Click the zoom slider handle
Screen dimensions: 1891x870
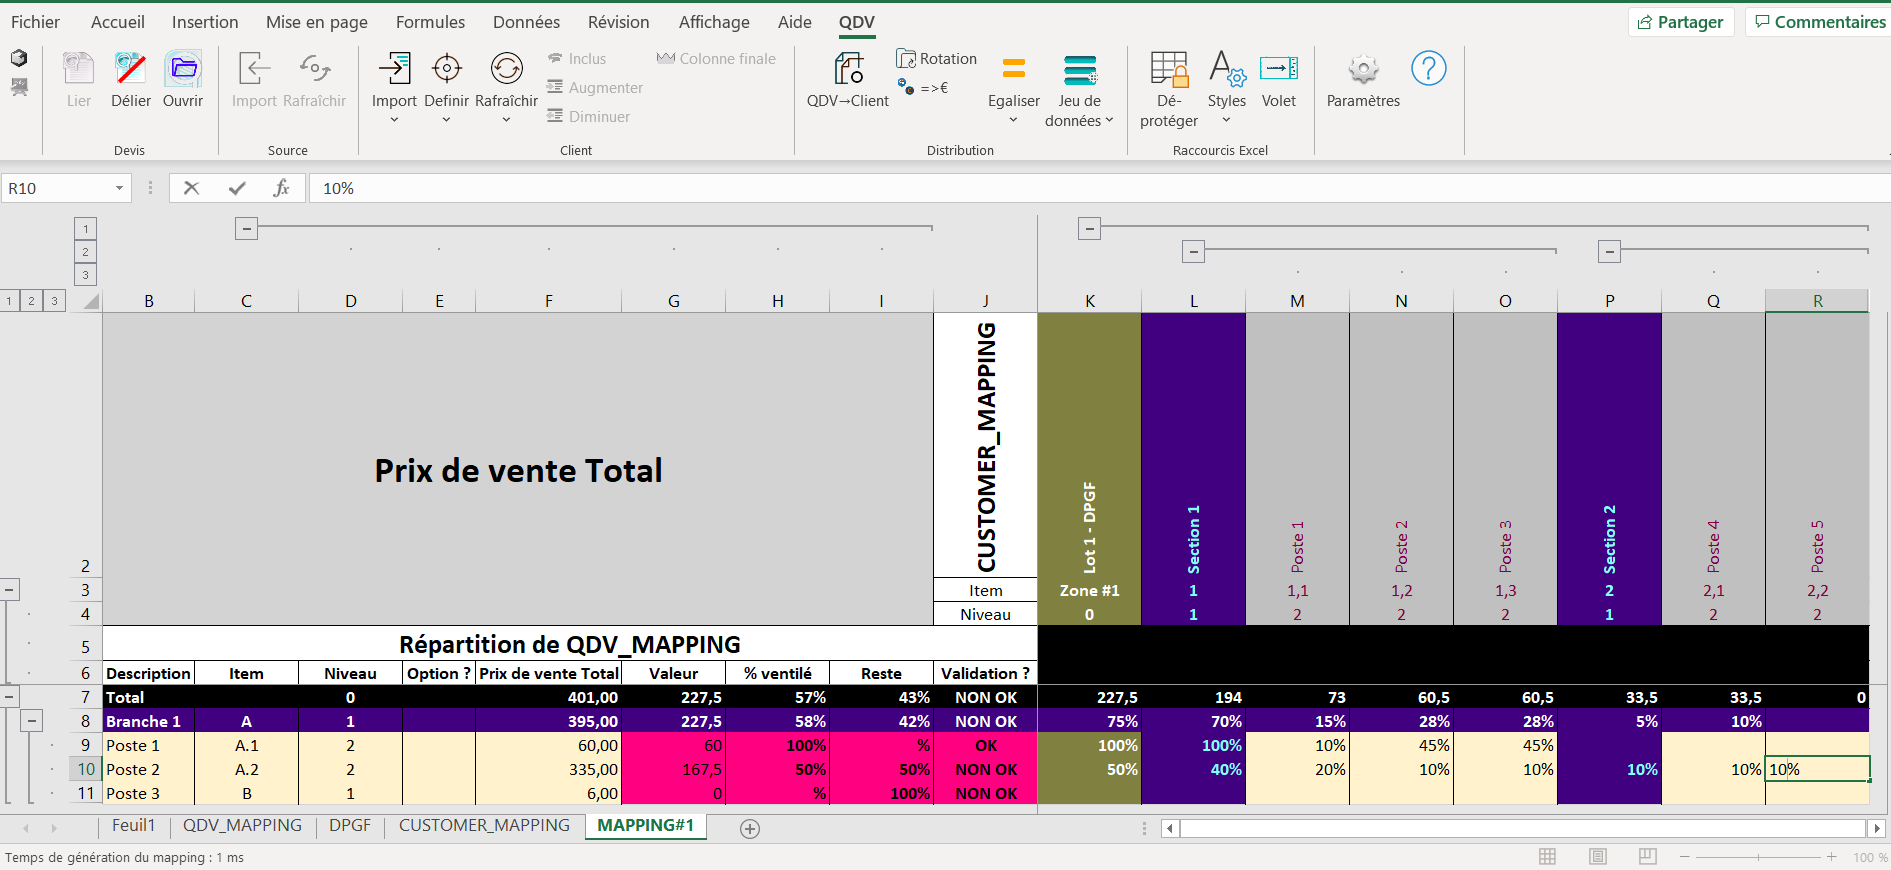(1758, 857)
